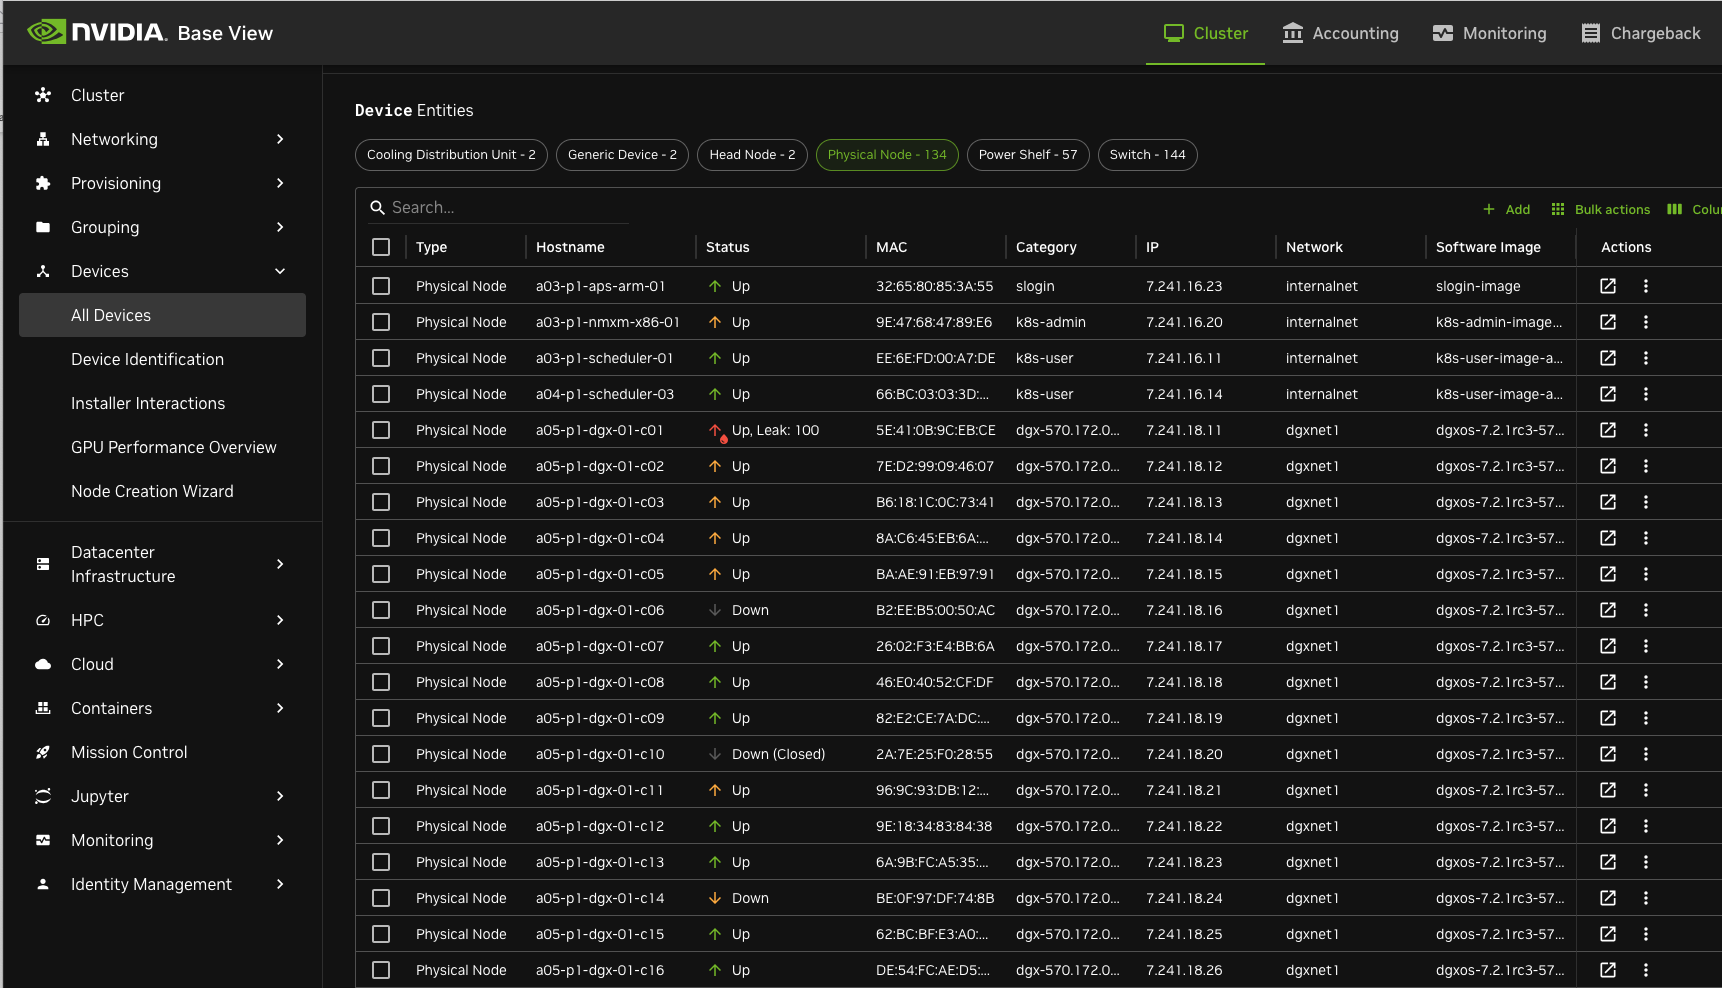The height and width of the screenshot is (988, 1722).
Task: Click the device Search input field
Action: [500, 207]
